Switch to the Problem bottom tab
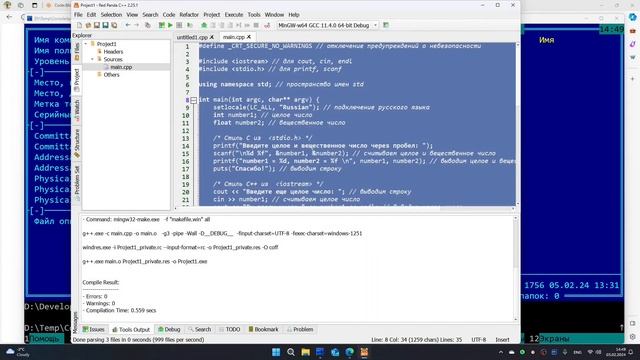 click(300, 329)
